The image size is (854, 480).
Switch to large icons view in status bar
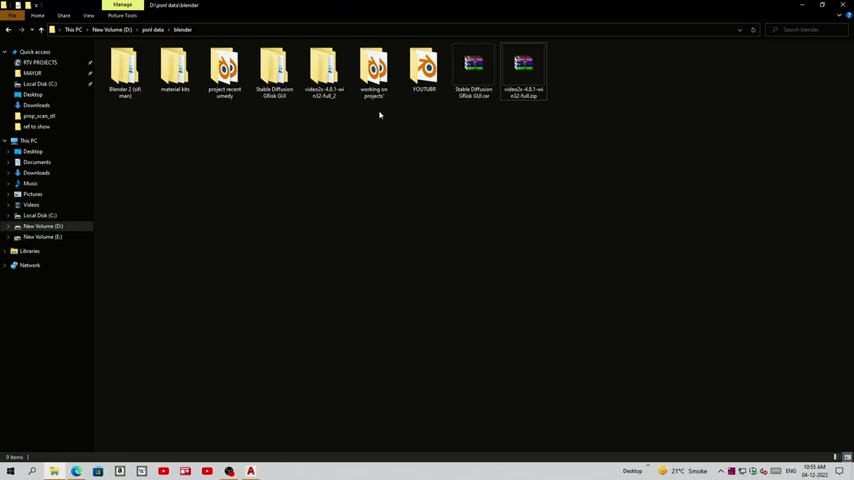coord(846,457)
